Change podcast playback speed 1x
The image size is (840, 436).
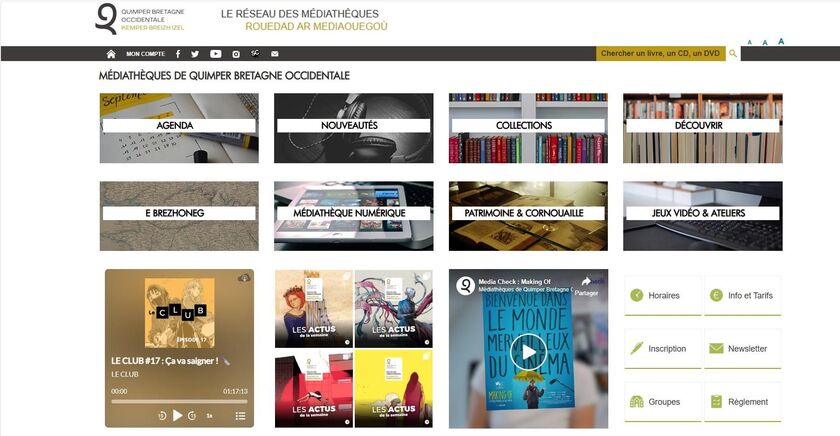209,415
